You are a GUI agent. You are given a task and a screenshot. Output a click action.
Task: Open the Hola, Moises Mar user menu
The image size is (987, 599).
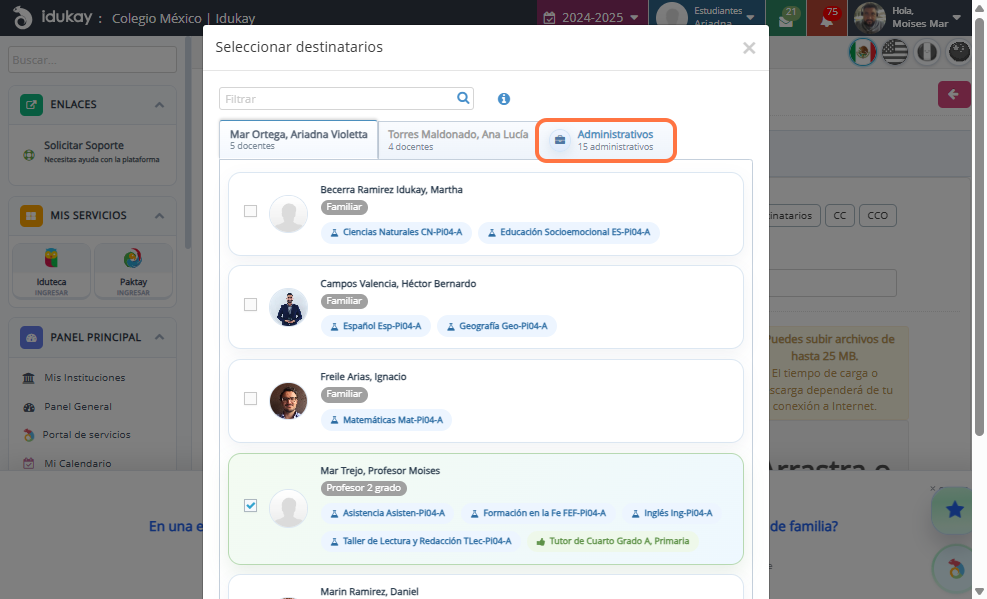tap(909, 18)
